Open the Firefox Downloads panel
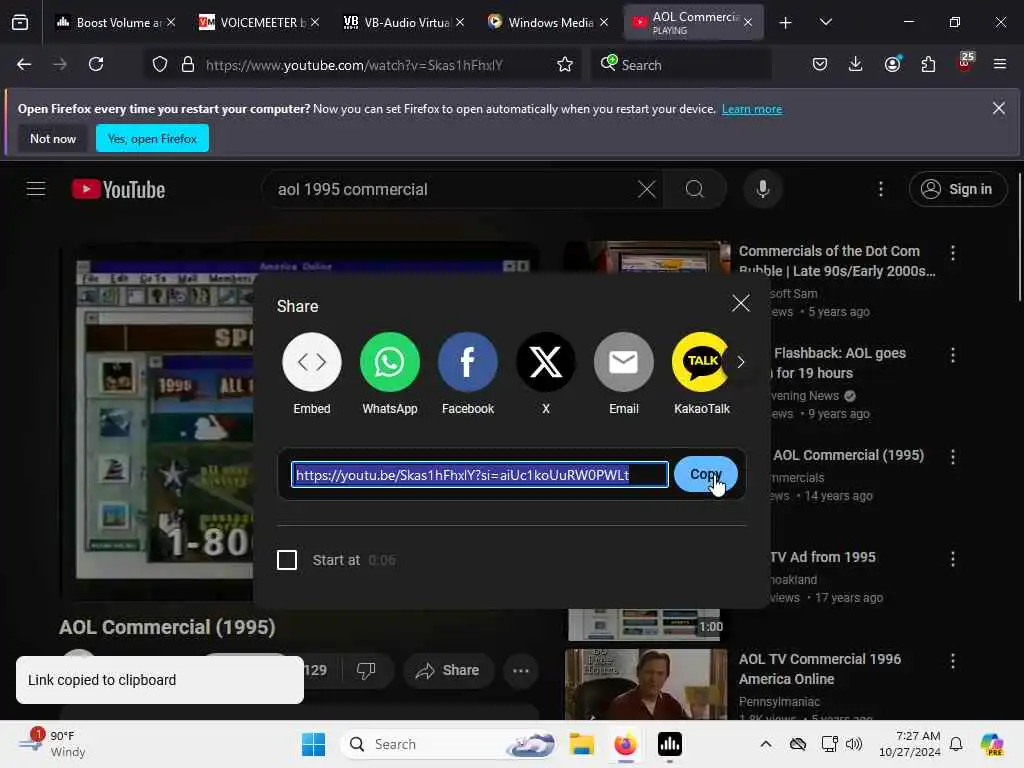 856,64
